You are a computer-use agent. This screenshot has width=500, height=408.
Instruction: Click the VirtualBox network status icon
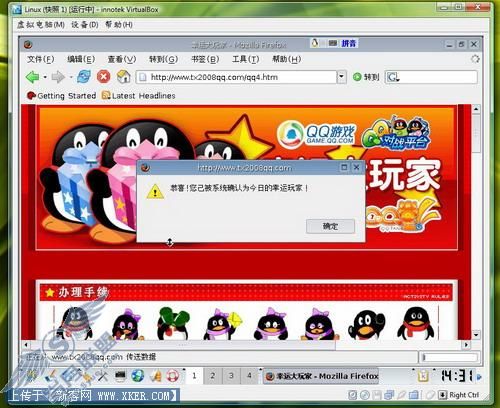(x=389, y=395)
